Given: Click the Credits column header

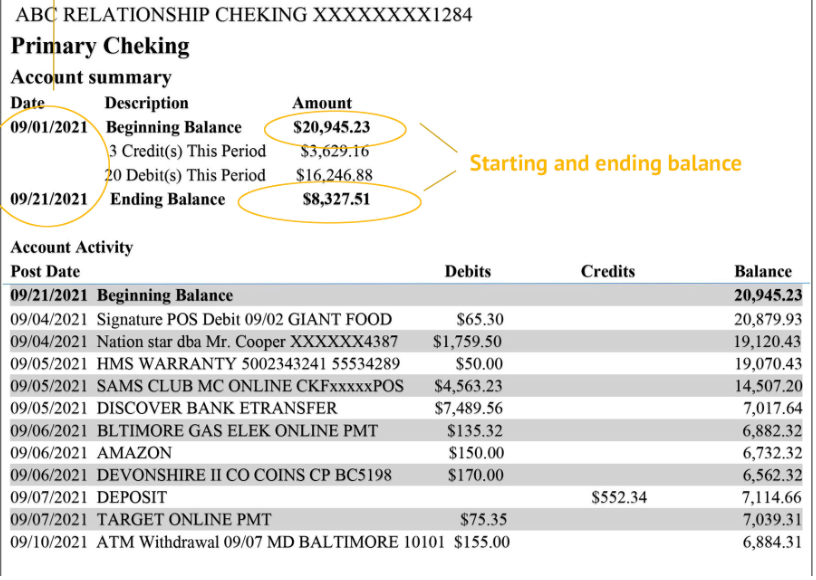Looking at the screenshot, I should (x=607, y=271).
